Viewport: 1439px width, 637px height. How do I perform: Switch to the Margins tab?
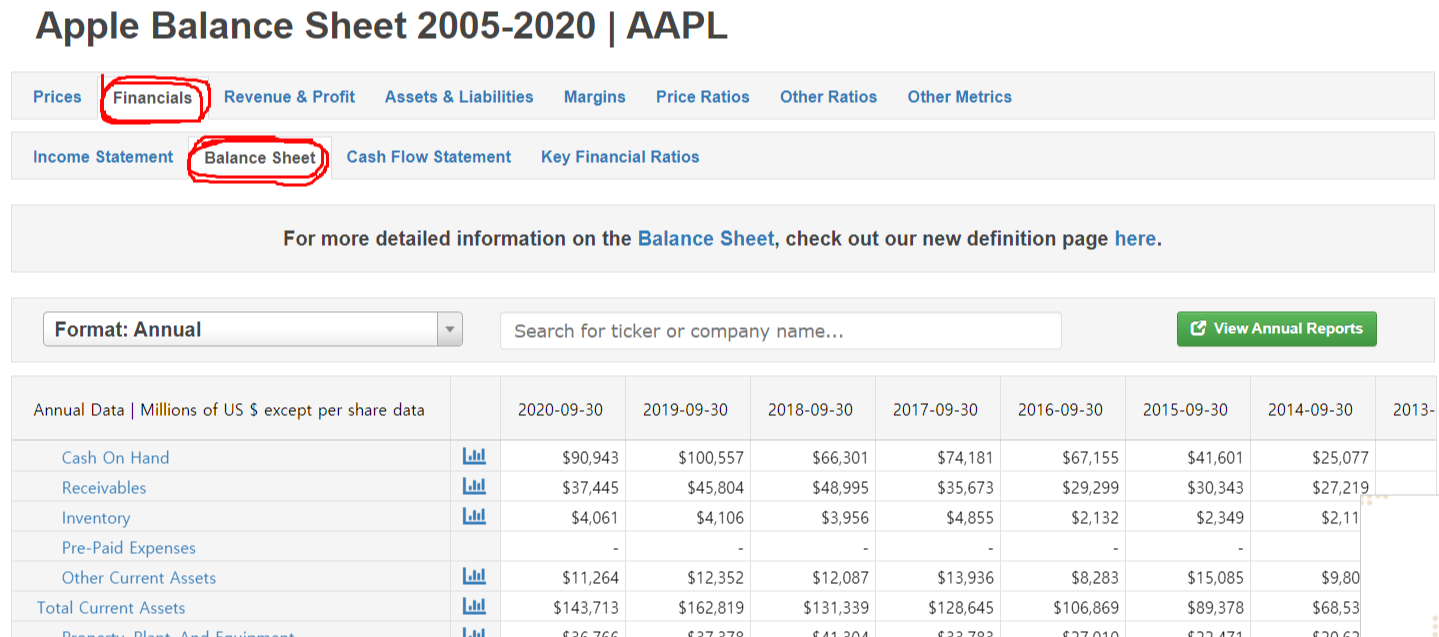pyautogui.click(x=594, y=97)
